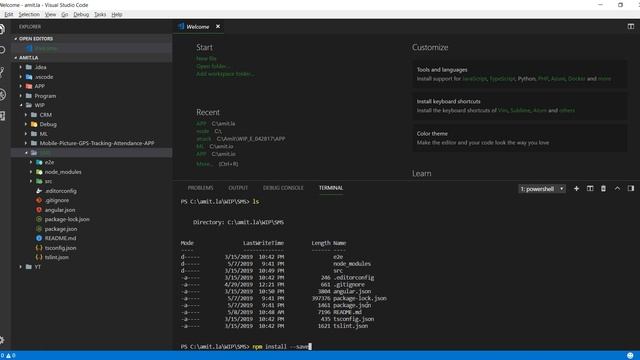The width and height of the screenshot is (640, 360).
Task: Install TypeScript support link
Action: pos(502,78)
